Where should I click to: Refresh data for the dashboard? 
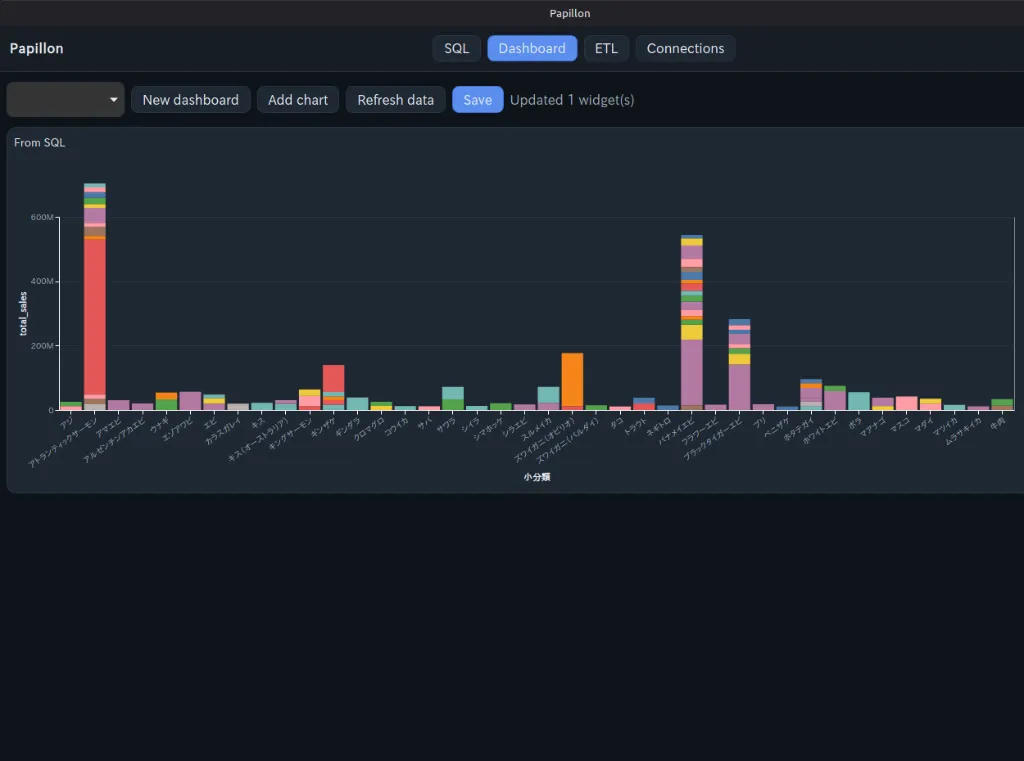click(395, 100)
